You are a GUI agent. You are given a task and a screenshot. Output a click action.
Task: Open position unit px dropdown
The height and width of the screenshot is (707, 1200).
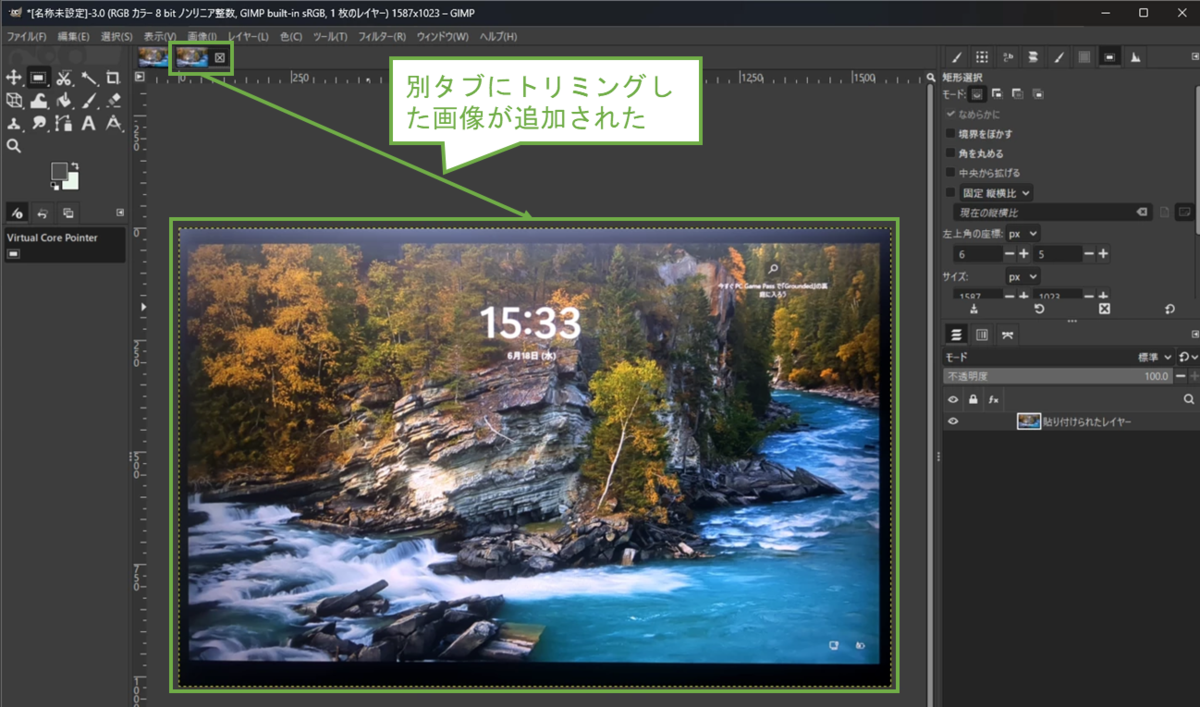[1022, 233]
